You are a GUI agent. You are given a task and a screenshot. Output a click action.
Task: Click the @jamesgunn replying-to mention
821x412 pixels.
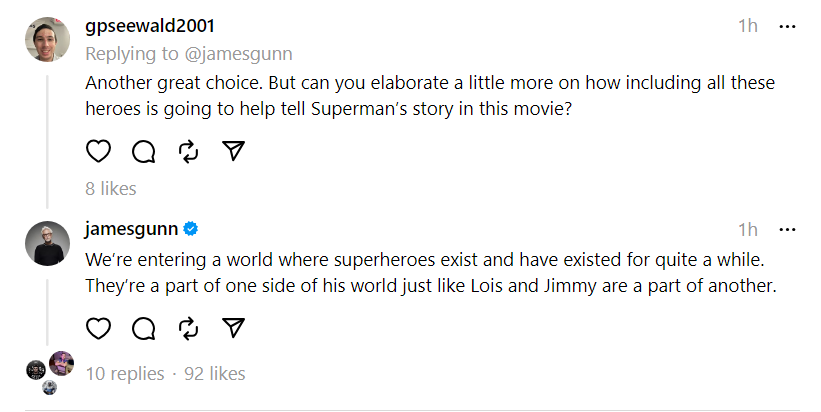(248, 54)
